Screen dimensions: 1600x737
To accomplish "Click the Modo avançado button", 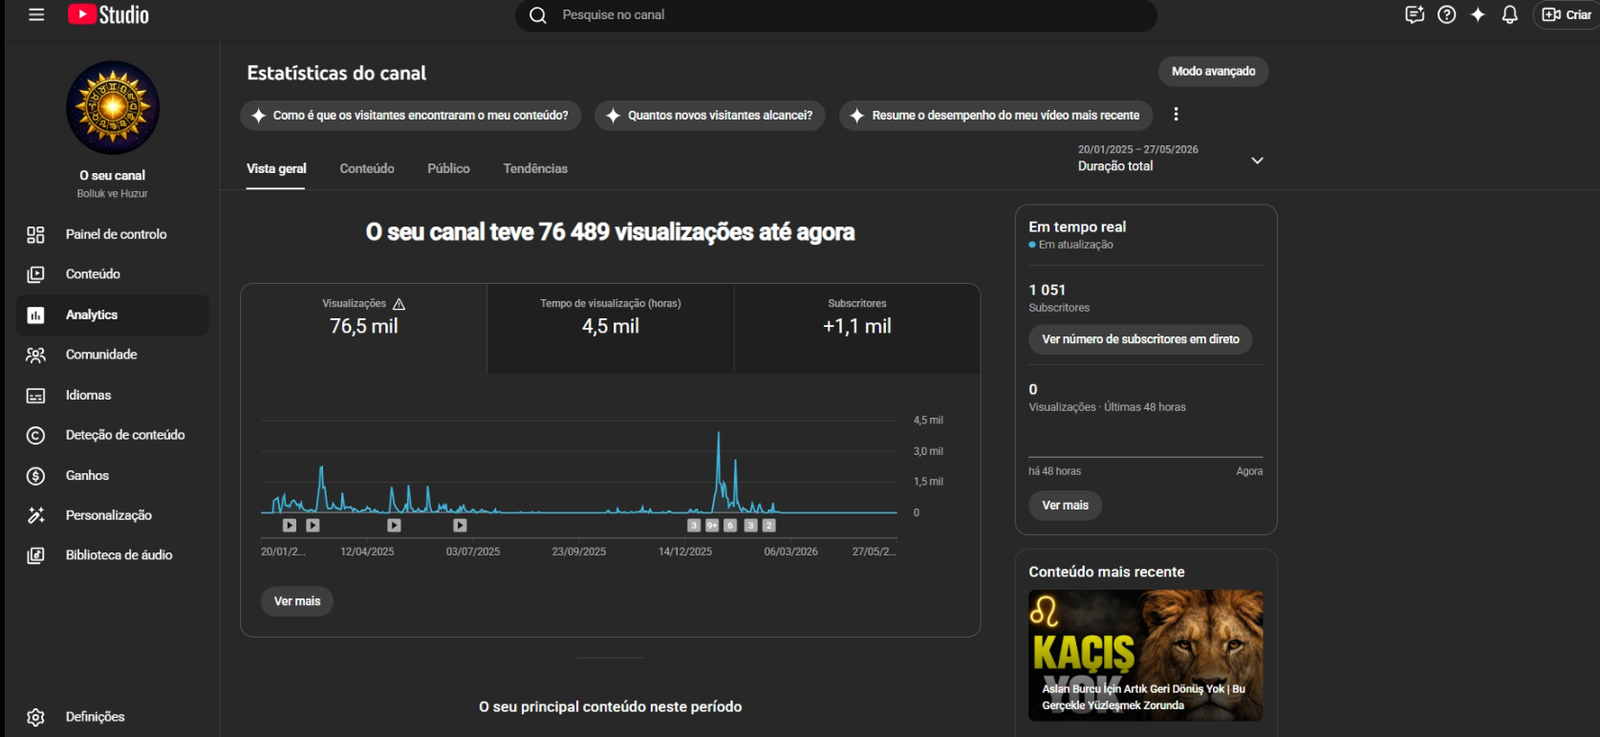I will (x=1213, y=71).
